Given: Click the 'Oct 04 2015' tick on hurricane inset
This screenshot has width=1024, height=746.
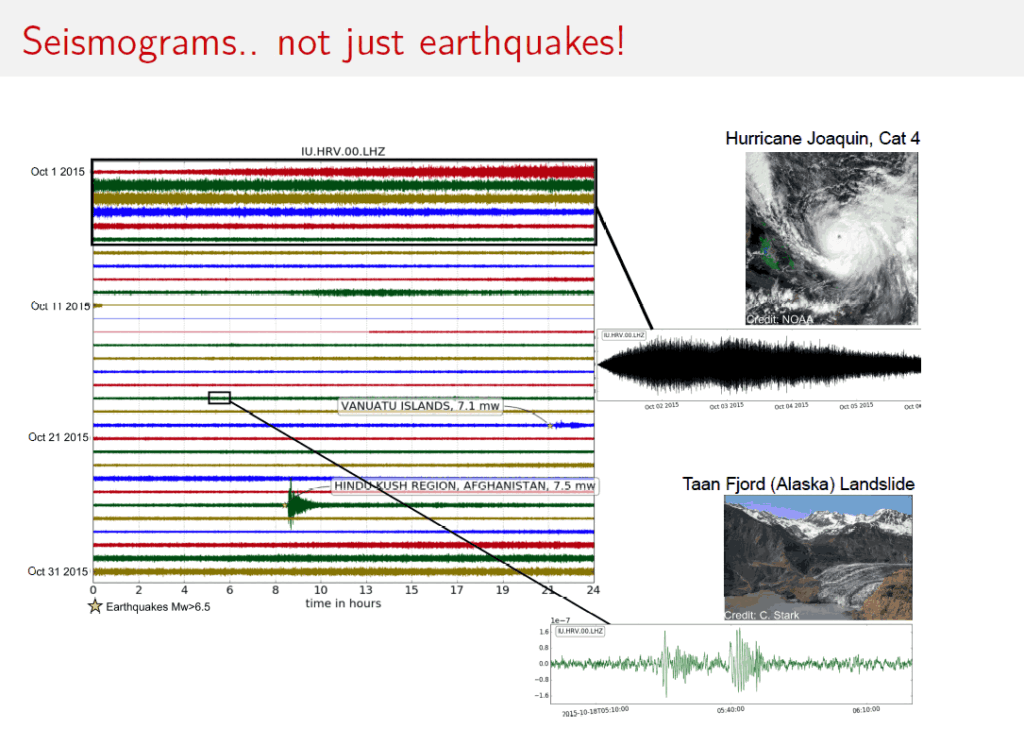Looking at the screenshot, I should tap(792, 406).
